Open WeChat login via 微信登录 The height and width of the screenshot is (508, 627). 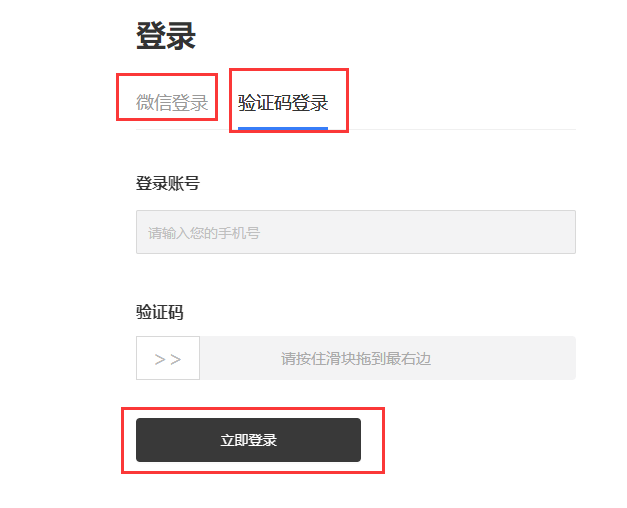coord(172,102)
